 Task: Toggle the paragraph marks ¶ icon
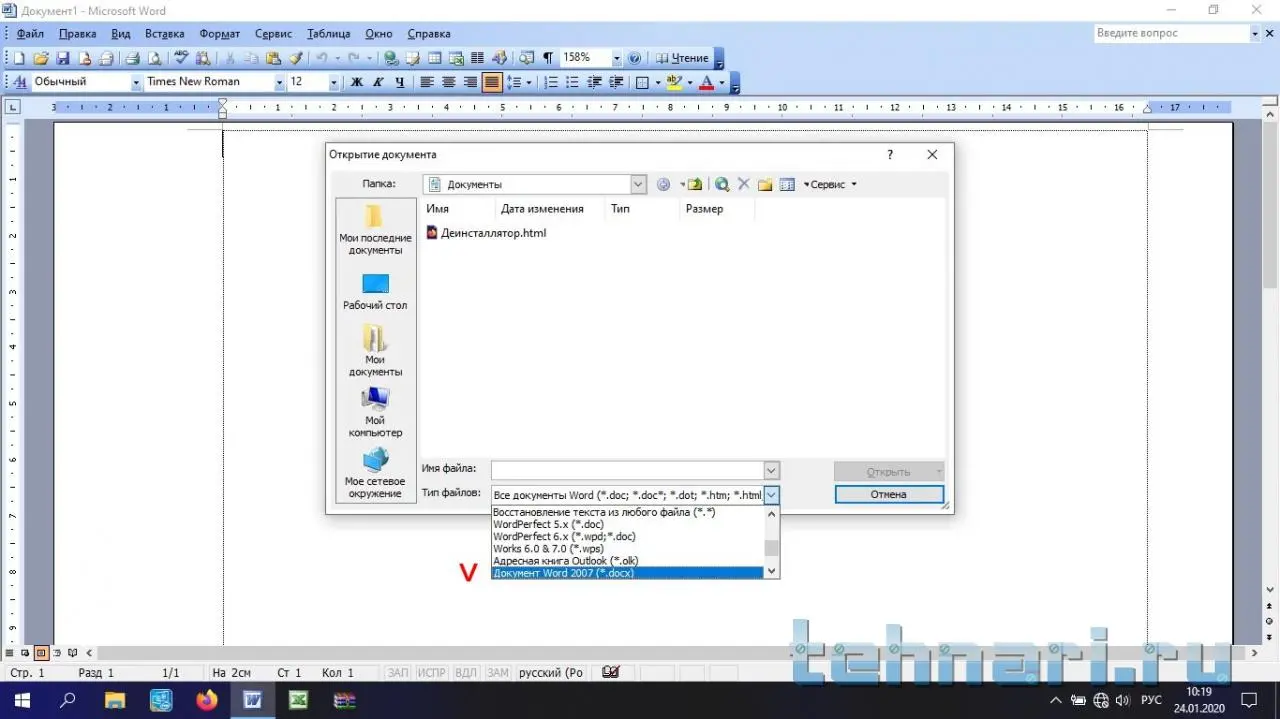(x=547, y=58)
